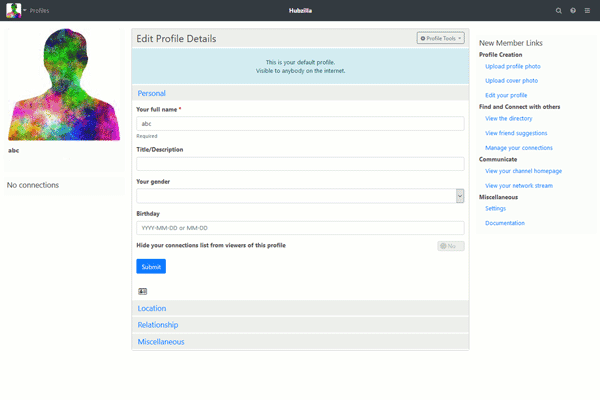This screenshot has width=600, height=400.
Task: Focus the Your full name field
Action: click(x=300, y=124)
